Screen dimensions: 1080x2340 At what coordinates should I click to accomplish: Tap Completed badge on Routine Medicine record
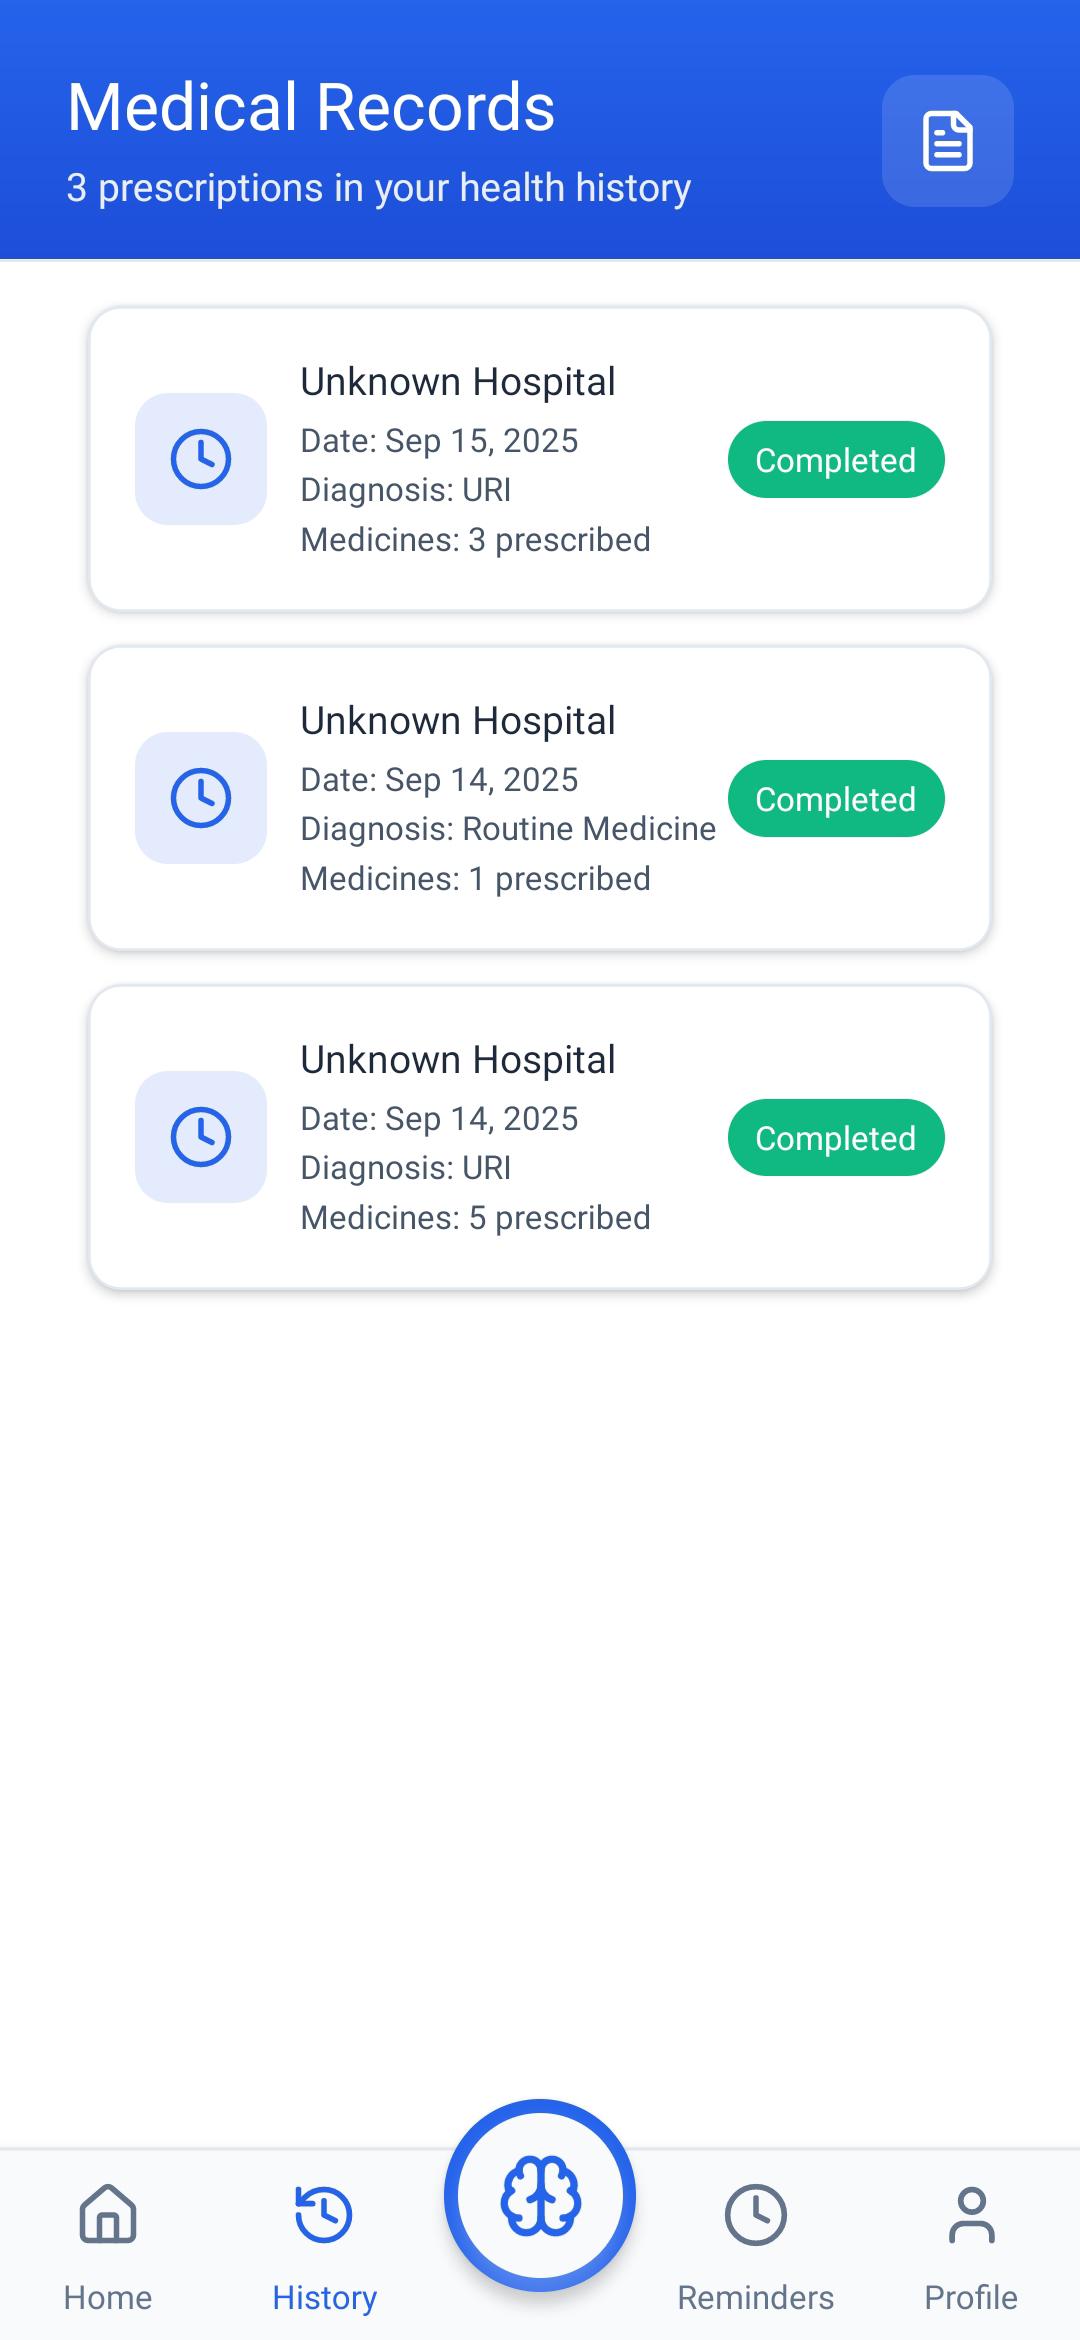(836, 799)
